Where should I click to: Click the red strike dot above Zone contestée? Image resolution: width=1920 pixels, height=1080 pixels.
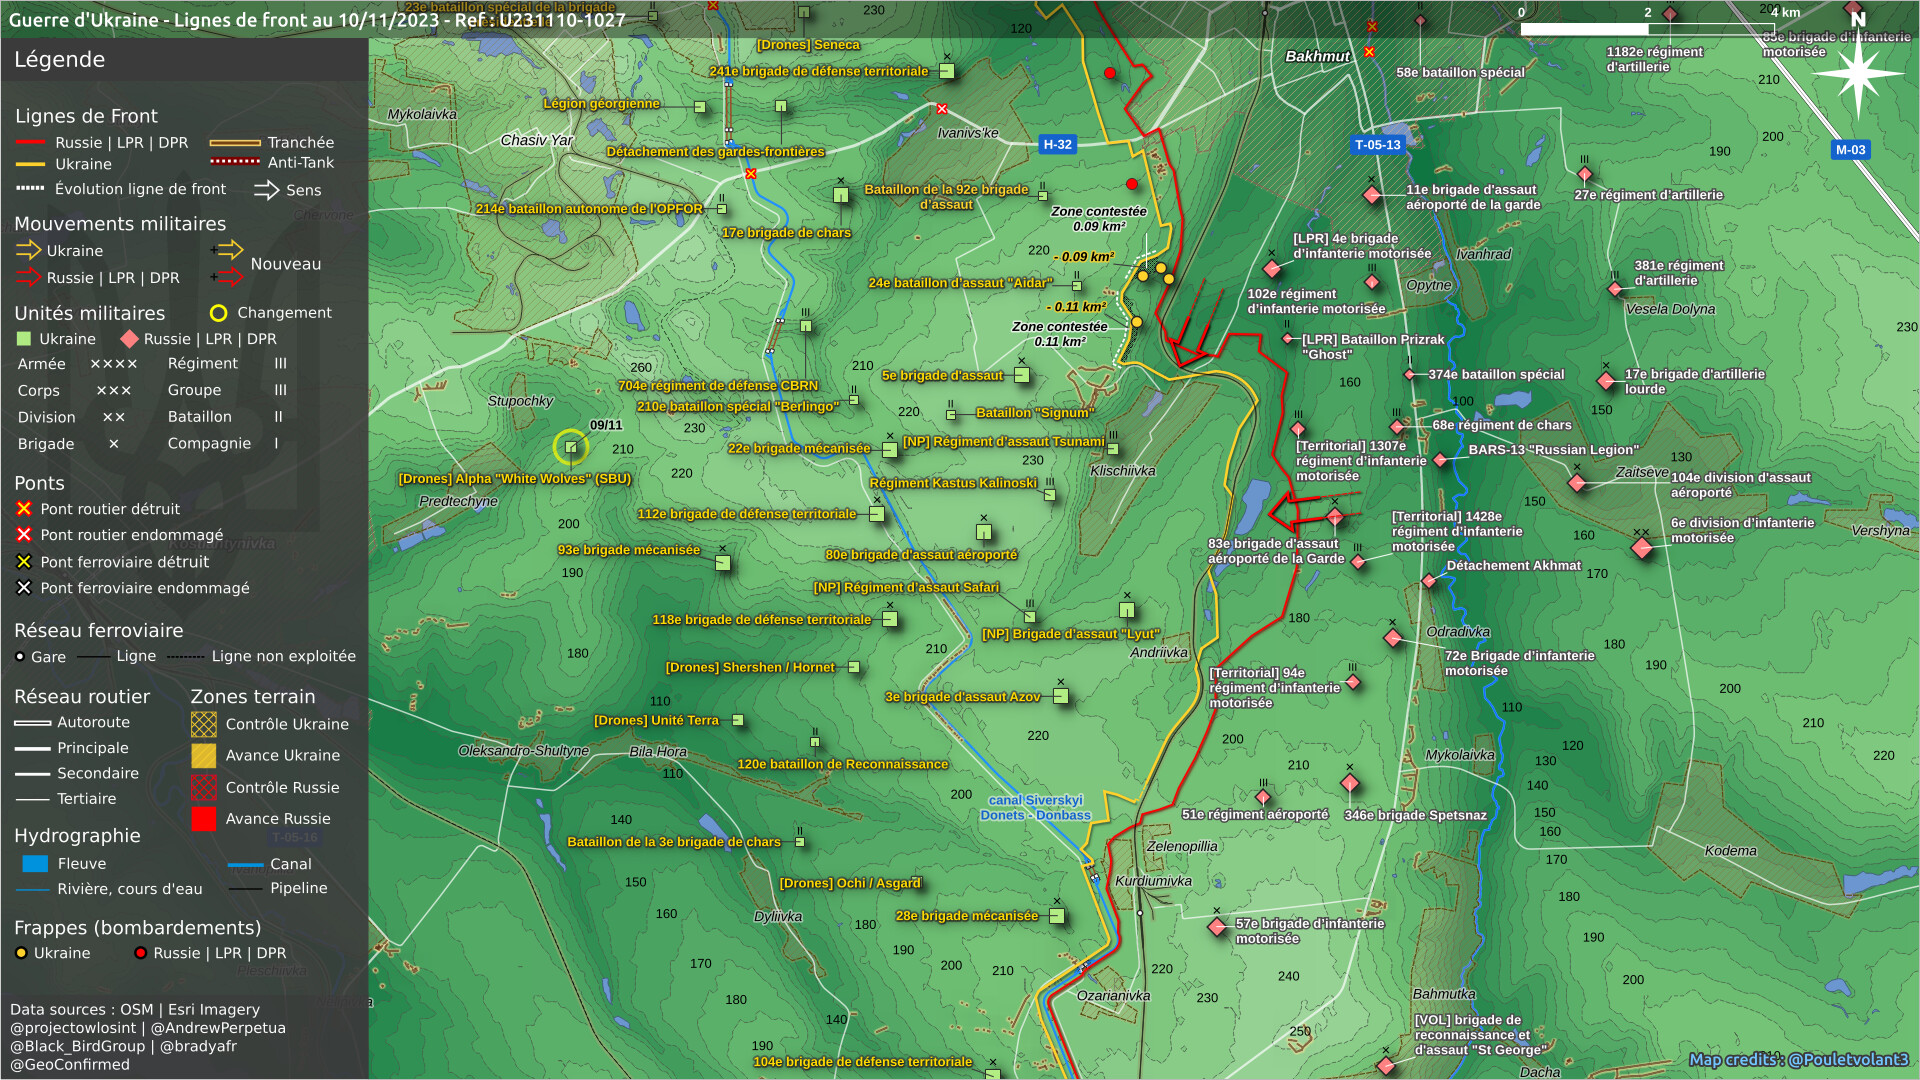click(x=1132, y=184)
